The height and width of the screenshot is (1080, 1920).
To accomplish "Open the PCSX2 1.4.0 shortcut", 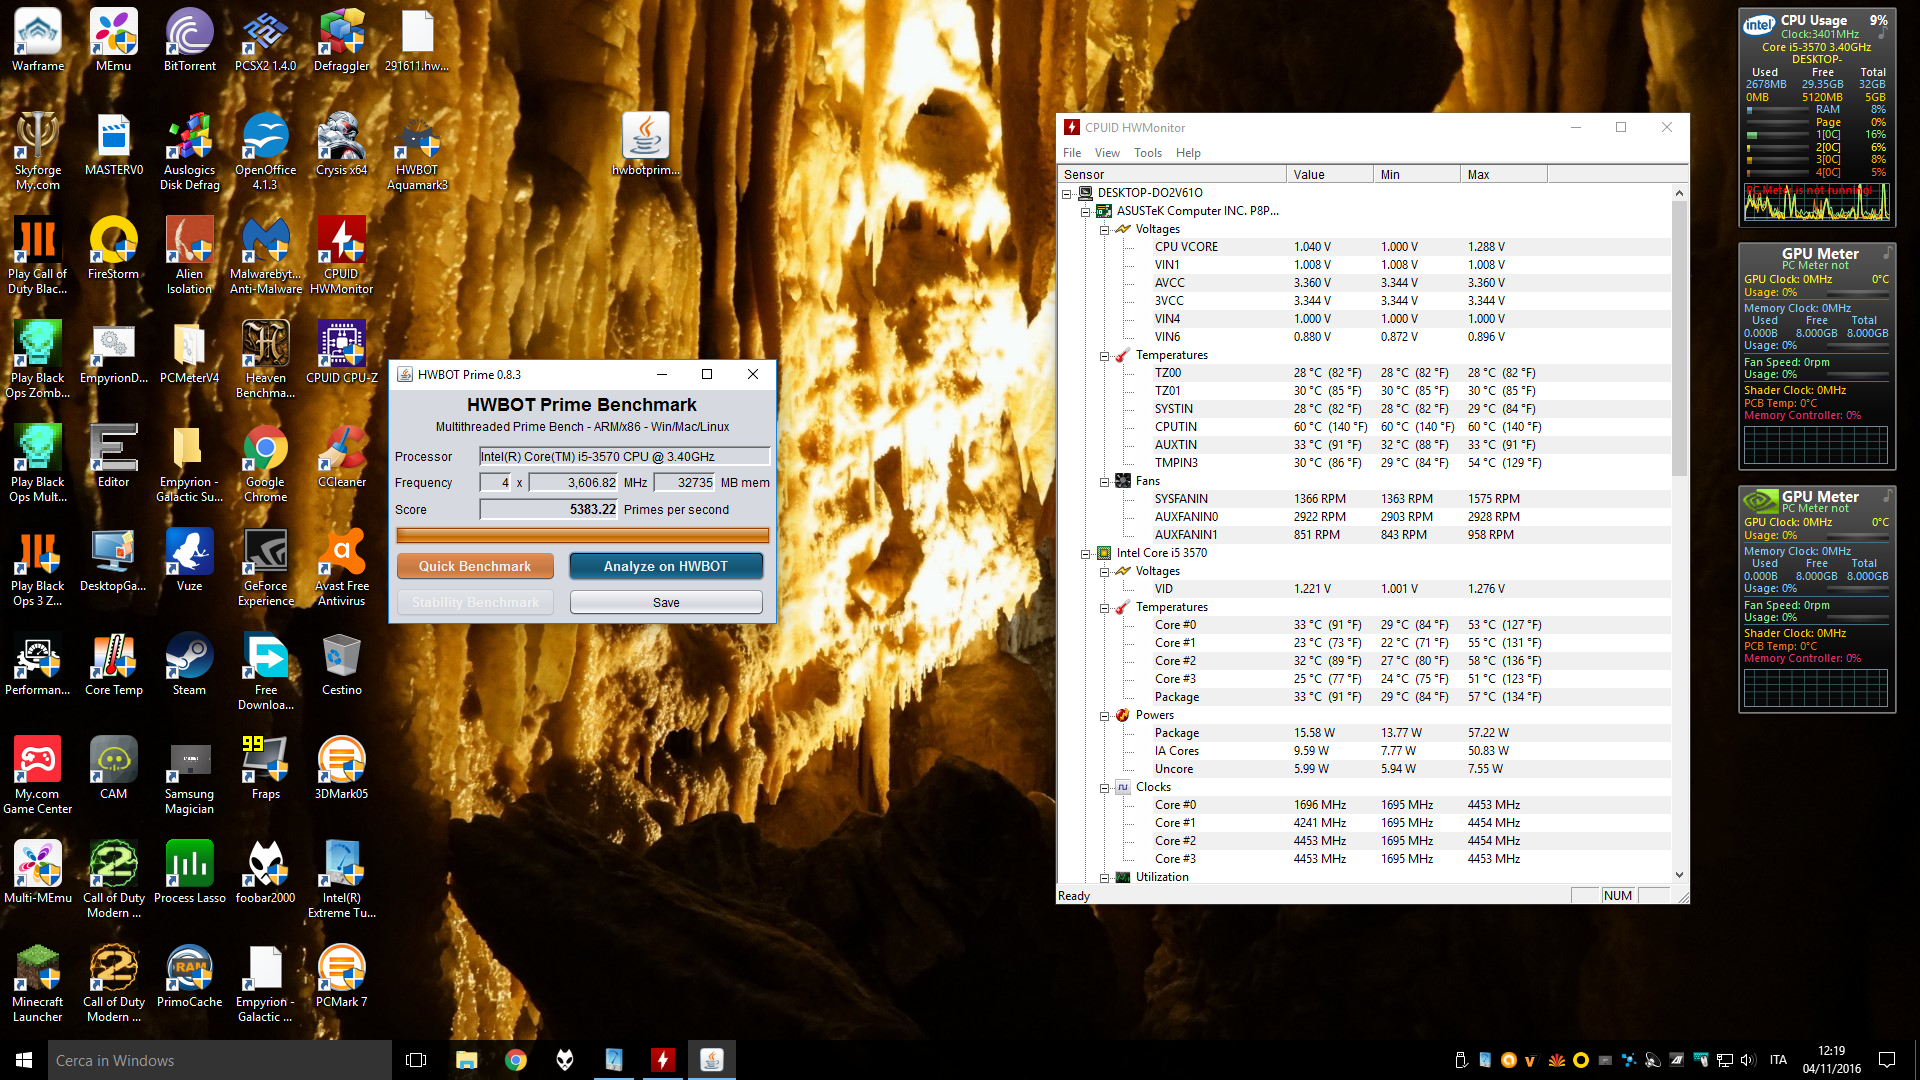I will pyautogui.click(x=266, y=41).
